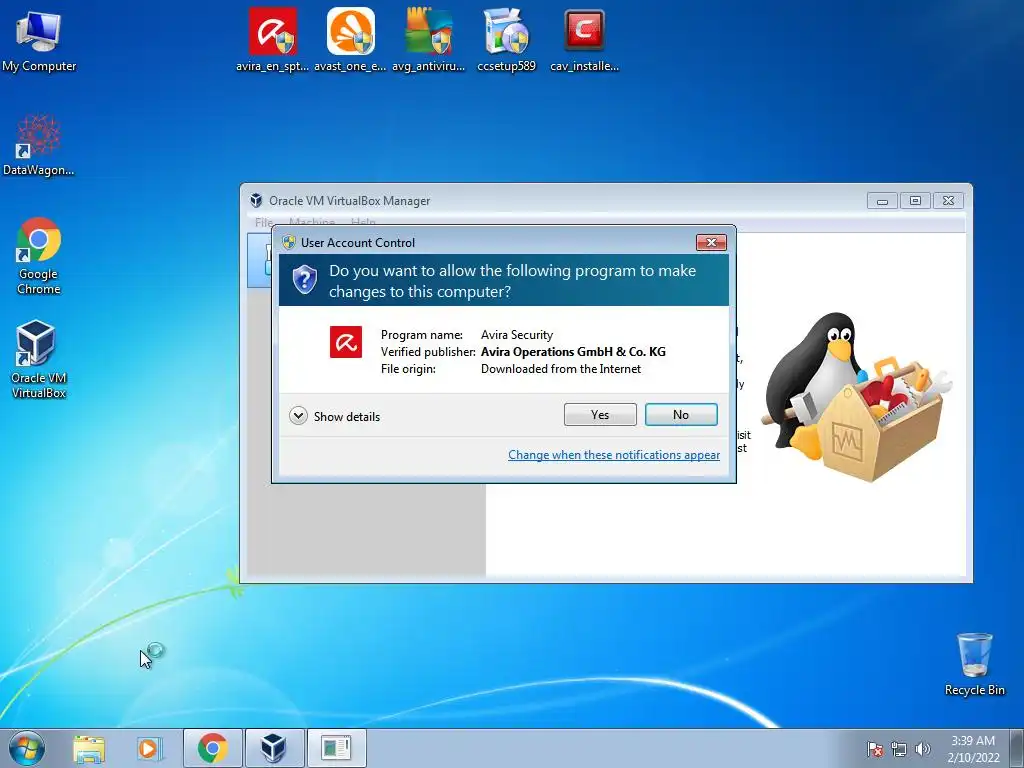Click the Avira logo in UAC dialog
The image size is (1024, 768).
[345, 342]
